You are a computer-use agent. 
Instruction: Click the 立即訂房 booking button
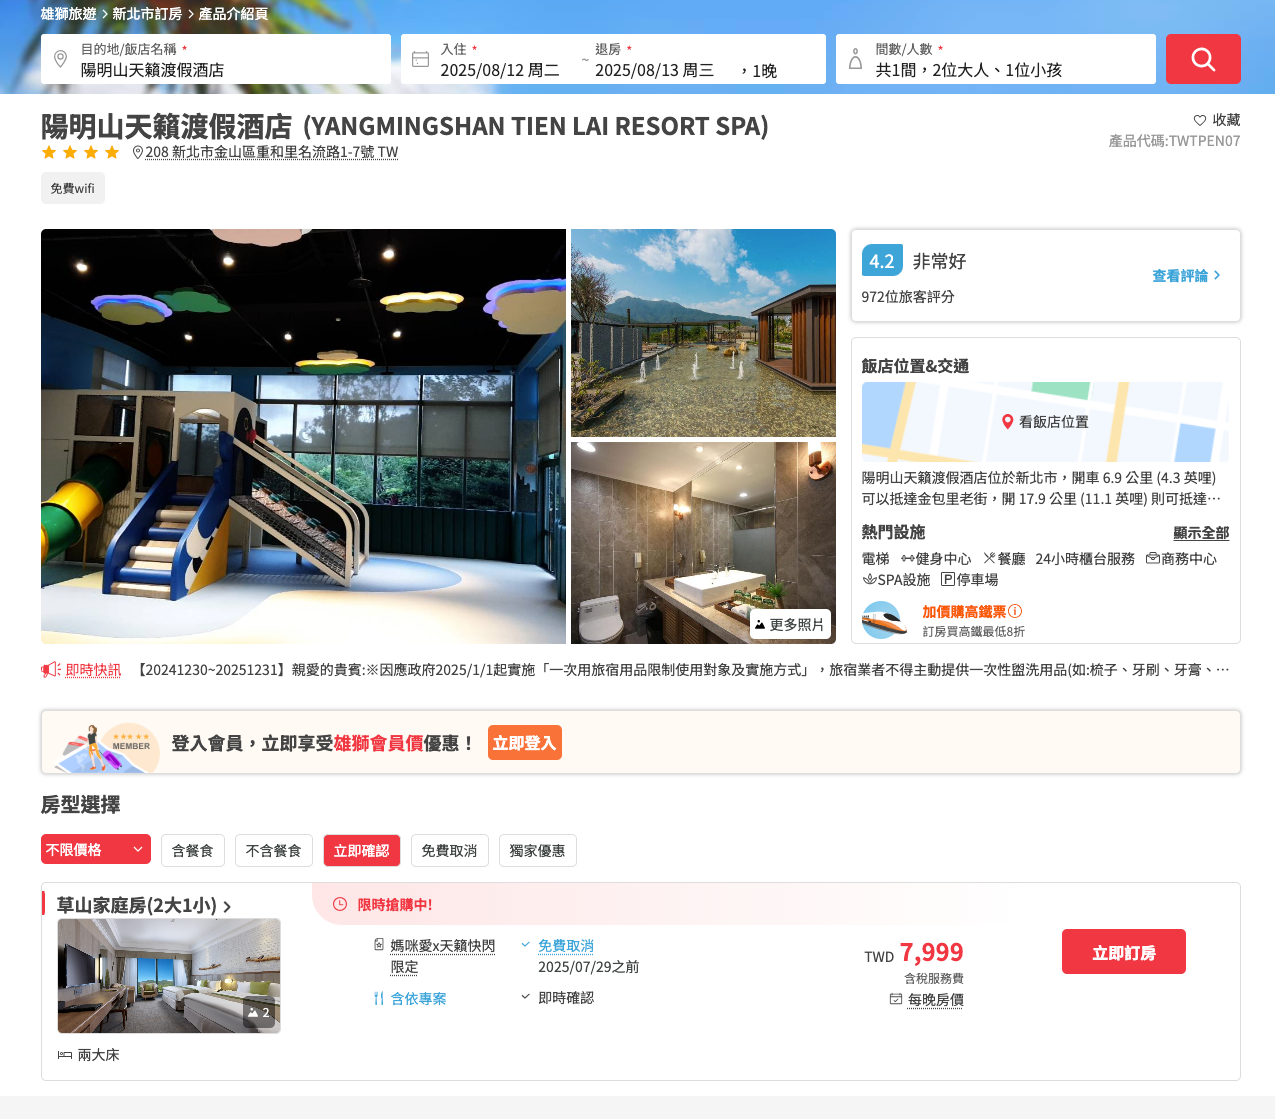[x=1123, y=952]
